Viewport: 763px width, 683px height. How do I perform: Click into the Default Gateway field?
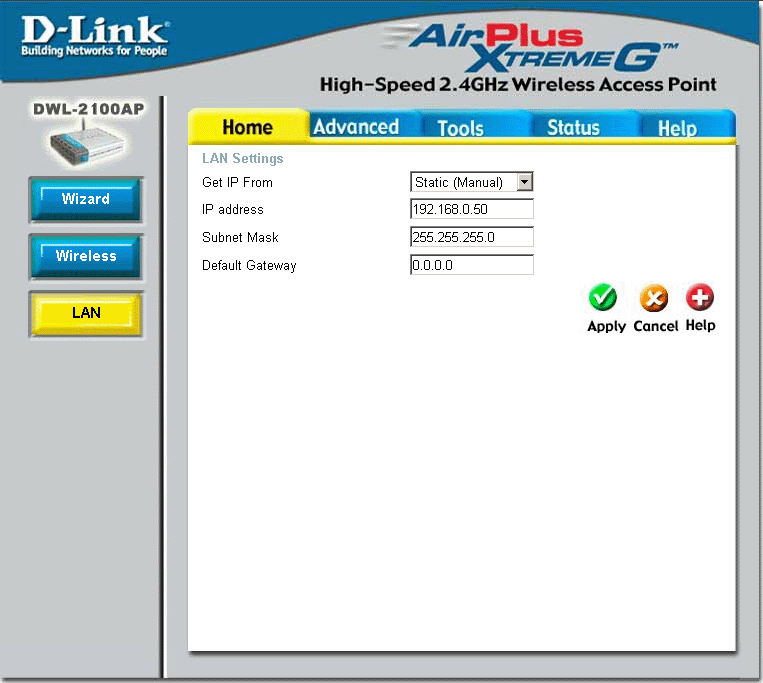[472, 265]
